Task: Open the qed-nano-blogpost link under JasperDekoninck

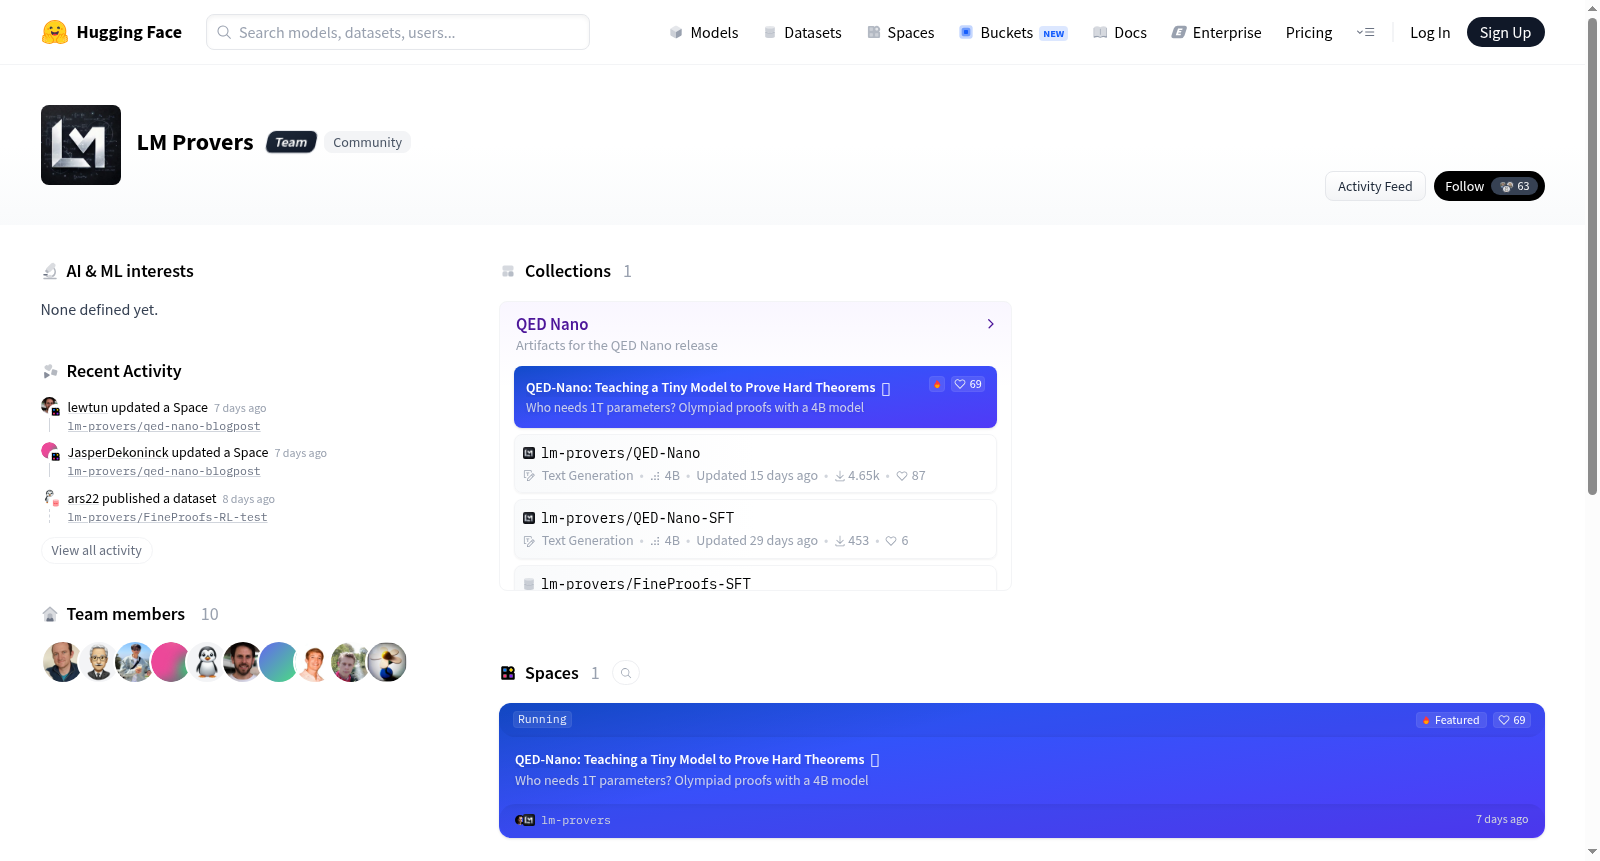Action: click(x=164, y=471)
